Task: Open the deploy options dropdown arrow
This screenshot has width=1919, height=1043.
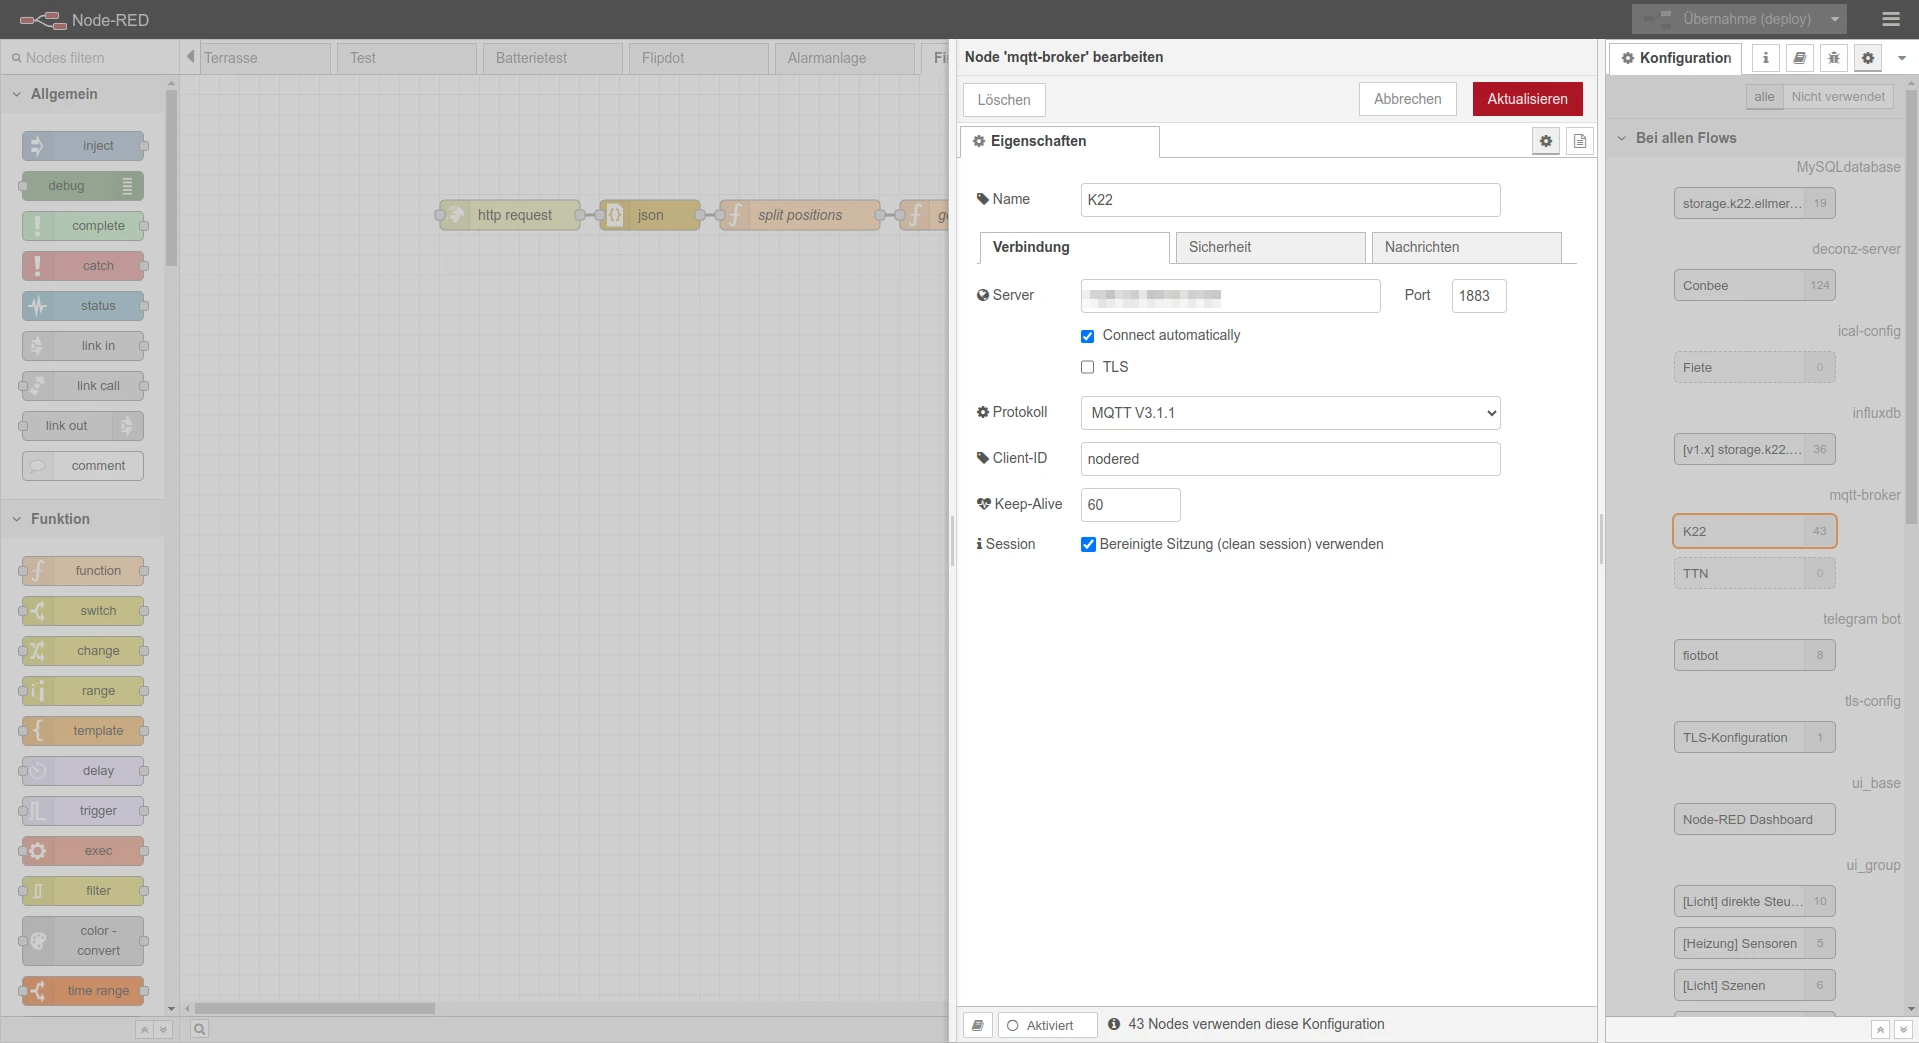Action: pyautogui.click(x=1835, y=19)
